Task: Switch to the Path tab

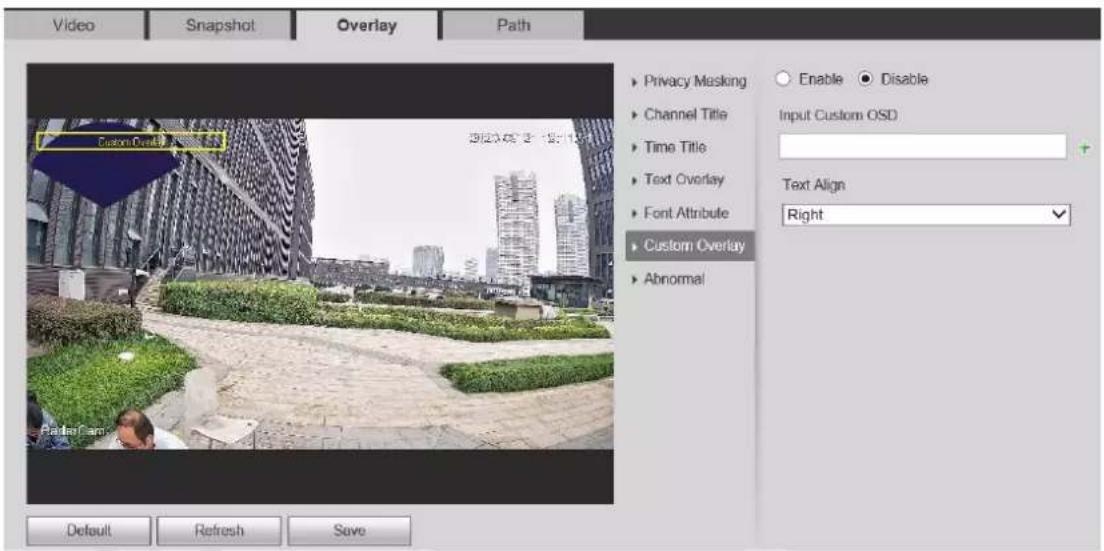Action: (513, 25)
